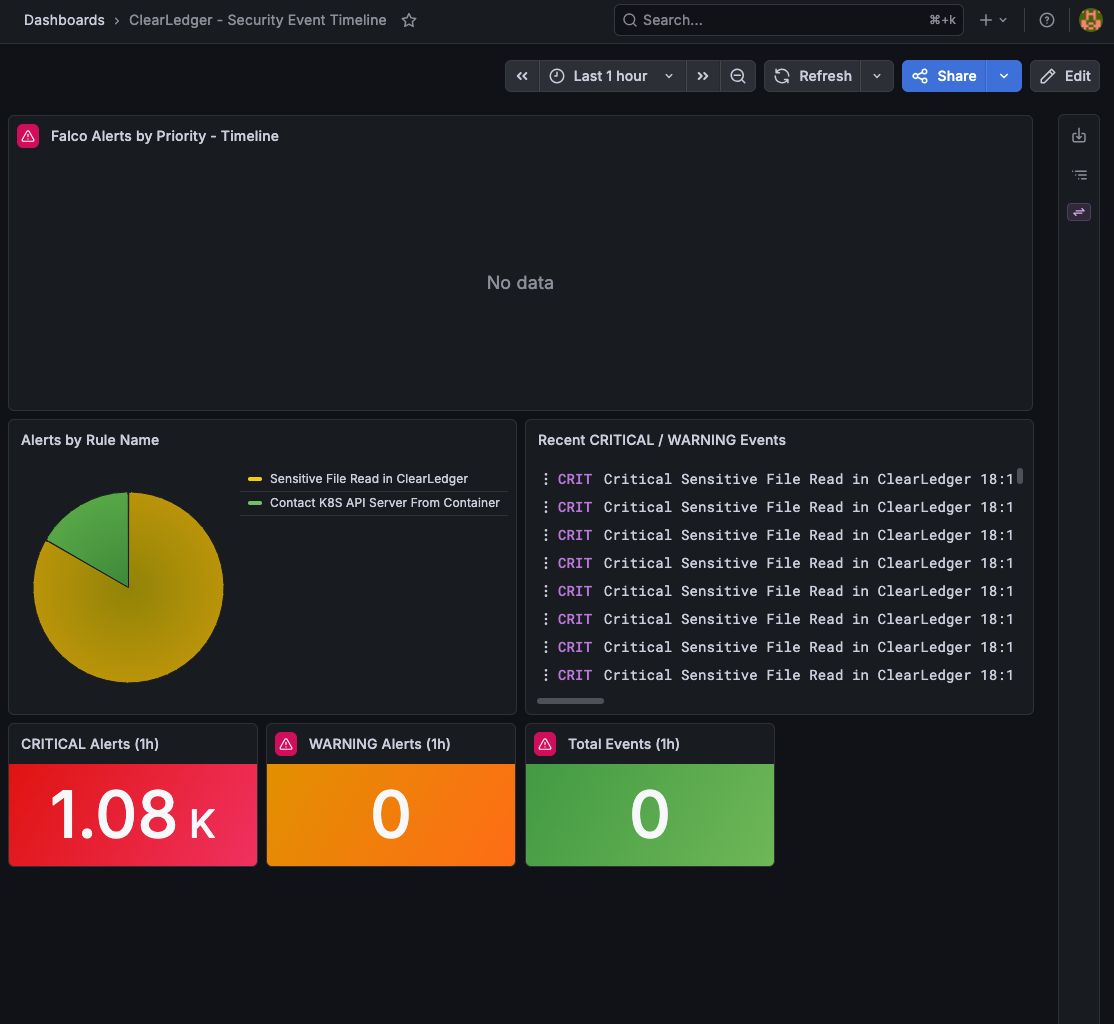Click the user avatar in top bar
The width and height of the screenshot is (1114, 1024).
(1091, 20)
